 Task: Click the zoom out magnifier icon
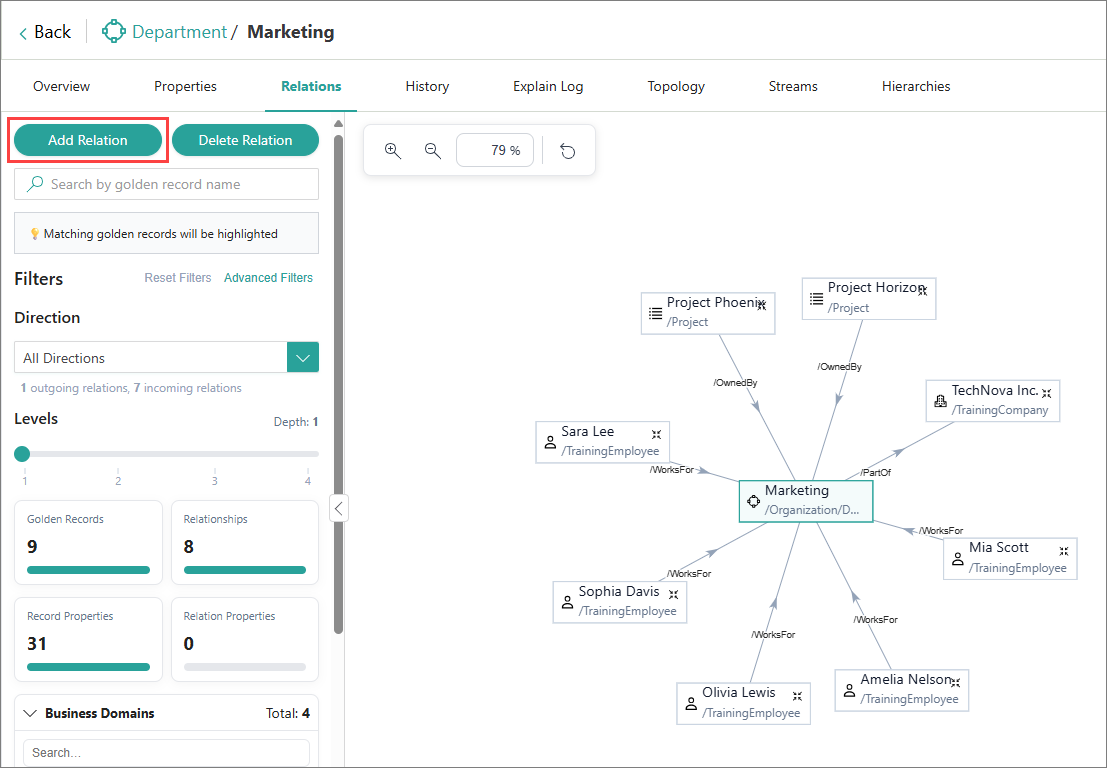point(433,151)
